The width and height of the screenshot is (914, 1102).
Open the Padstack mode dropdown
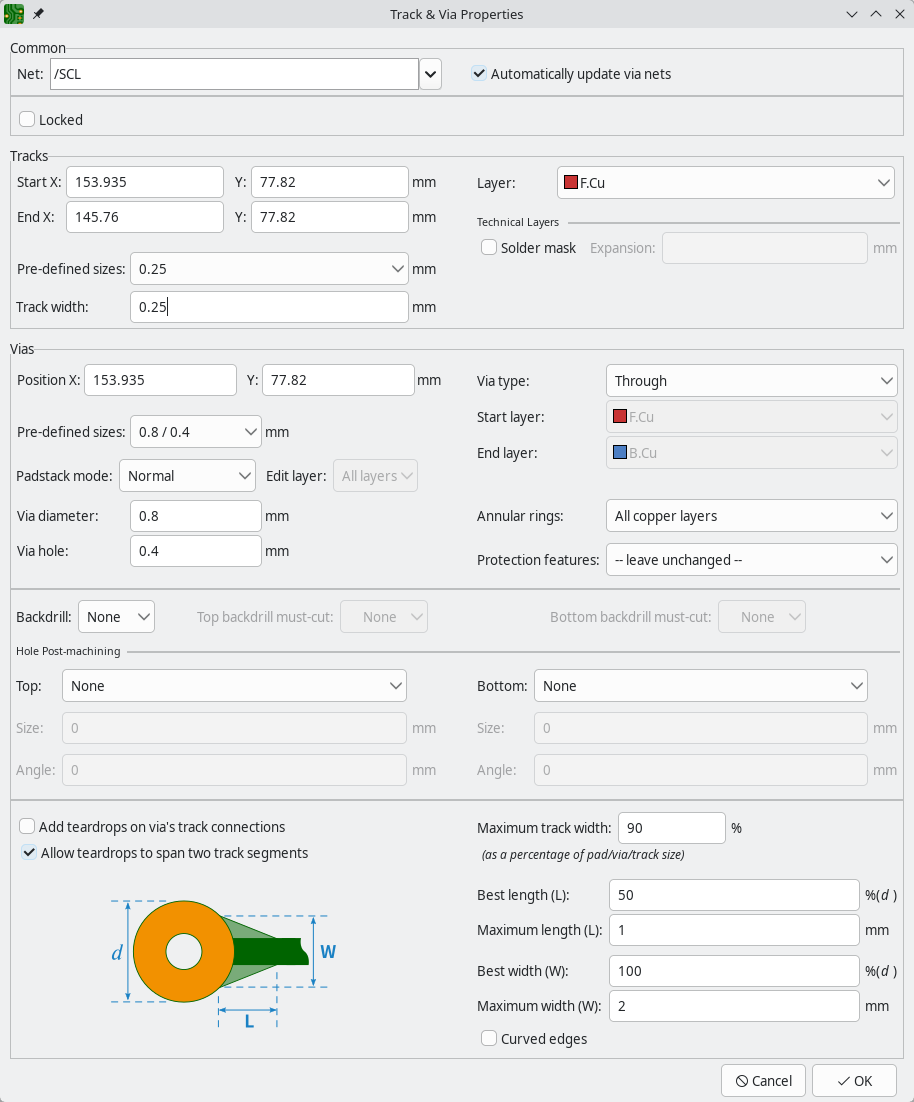[187, 476]
